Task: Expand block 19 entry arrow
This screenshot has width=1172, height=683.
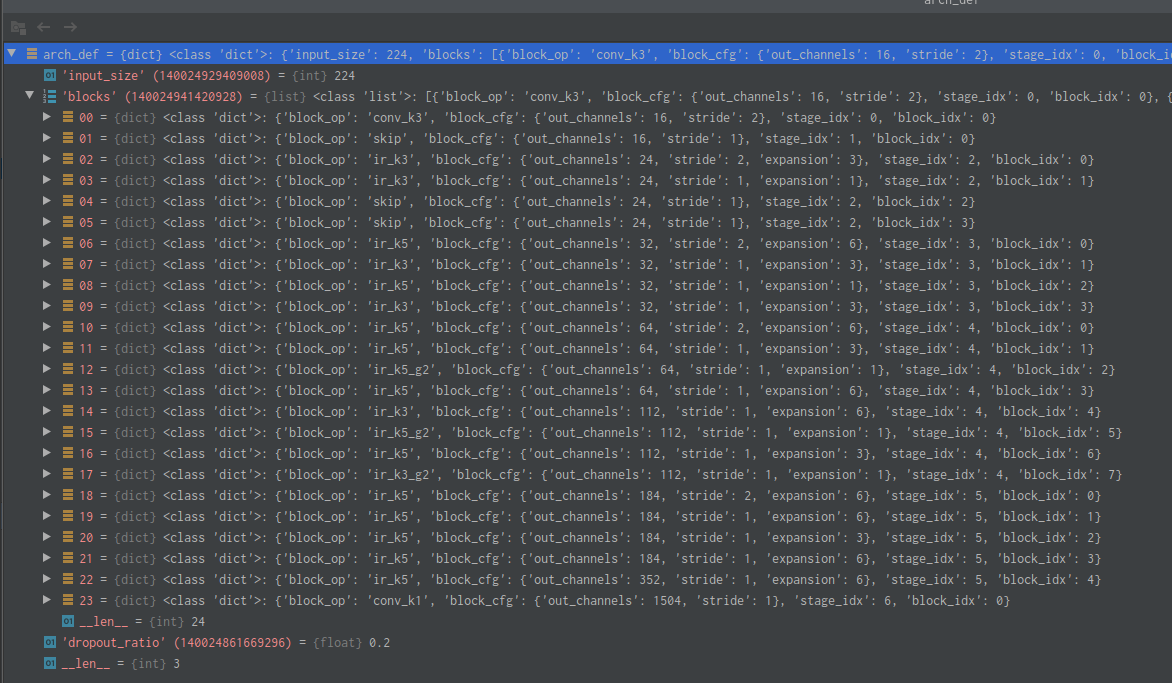Action: (46, 515)
